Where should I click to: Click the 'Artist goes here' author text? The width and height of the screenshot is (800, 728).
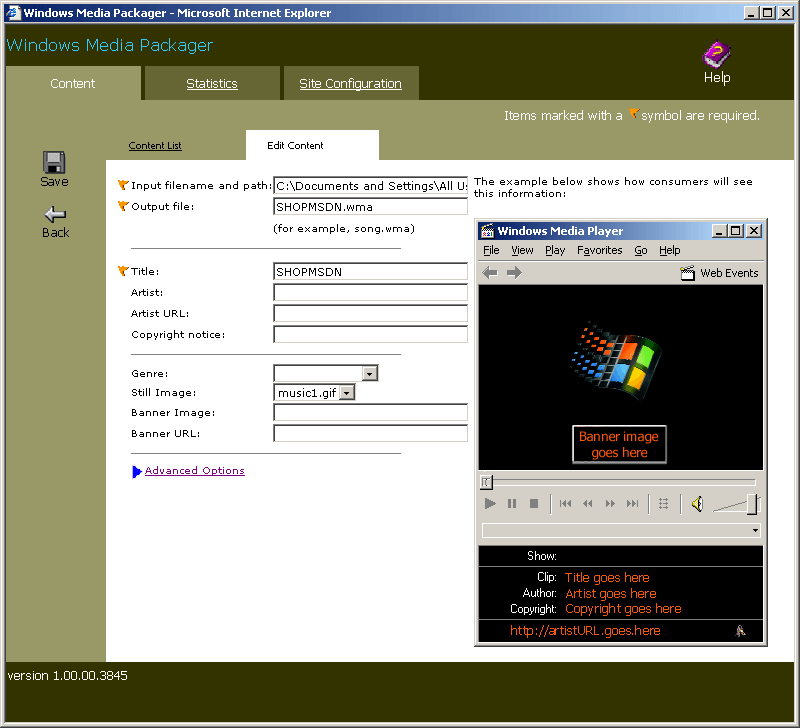click(x=611, y=593)
